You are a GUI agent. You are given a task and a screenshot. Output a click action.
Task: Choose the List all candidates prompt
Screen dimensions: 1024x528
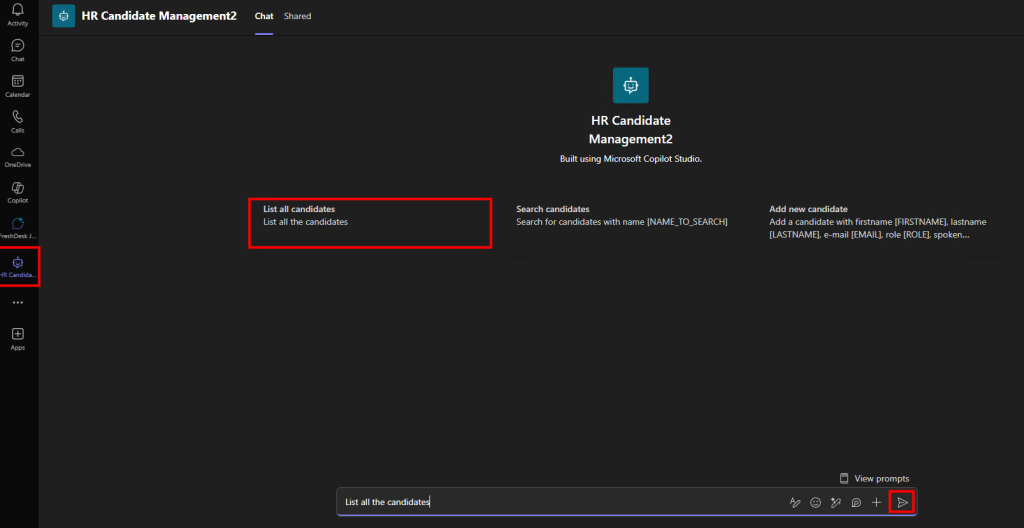tap(369, 222)
